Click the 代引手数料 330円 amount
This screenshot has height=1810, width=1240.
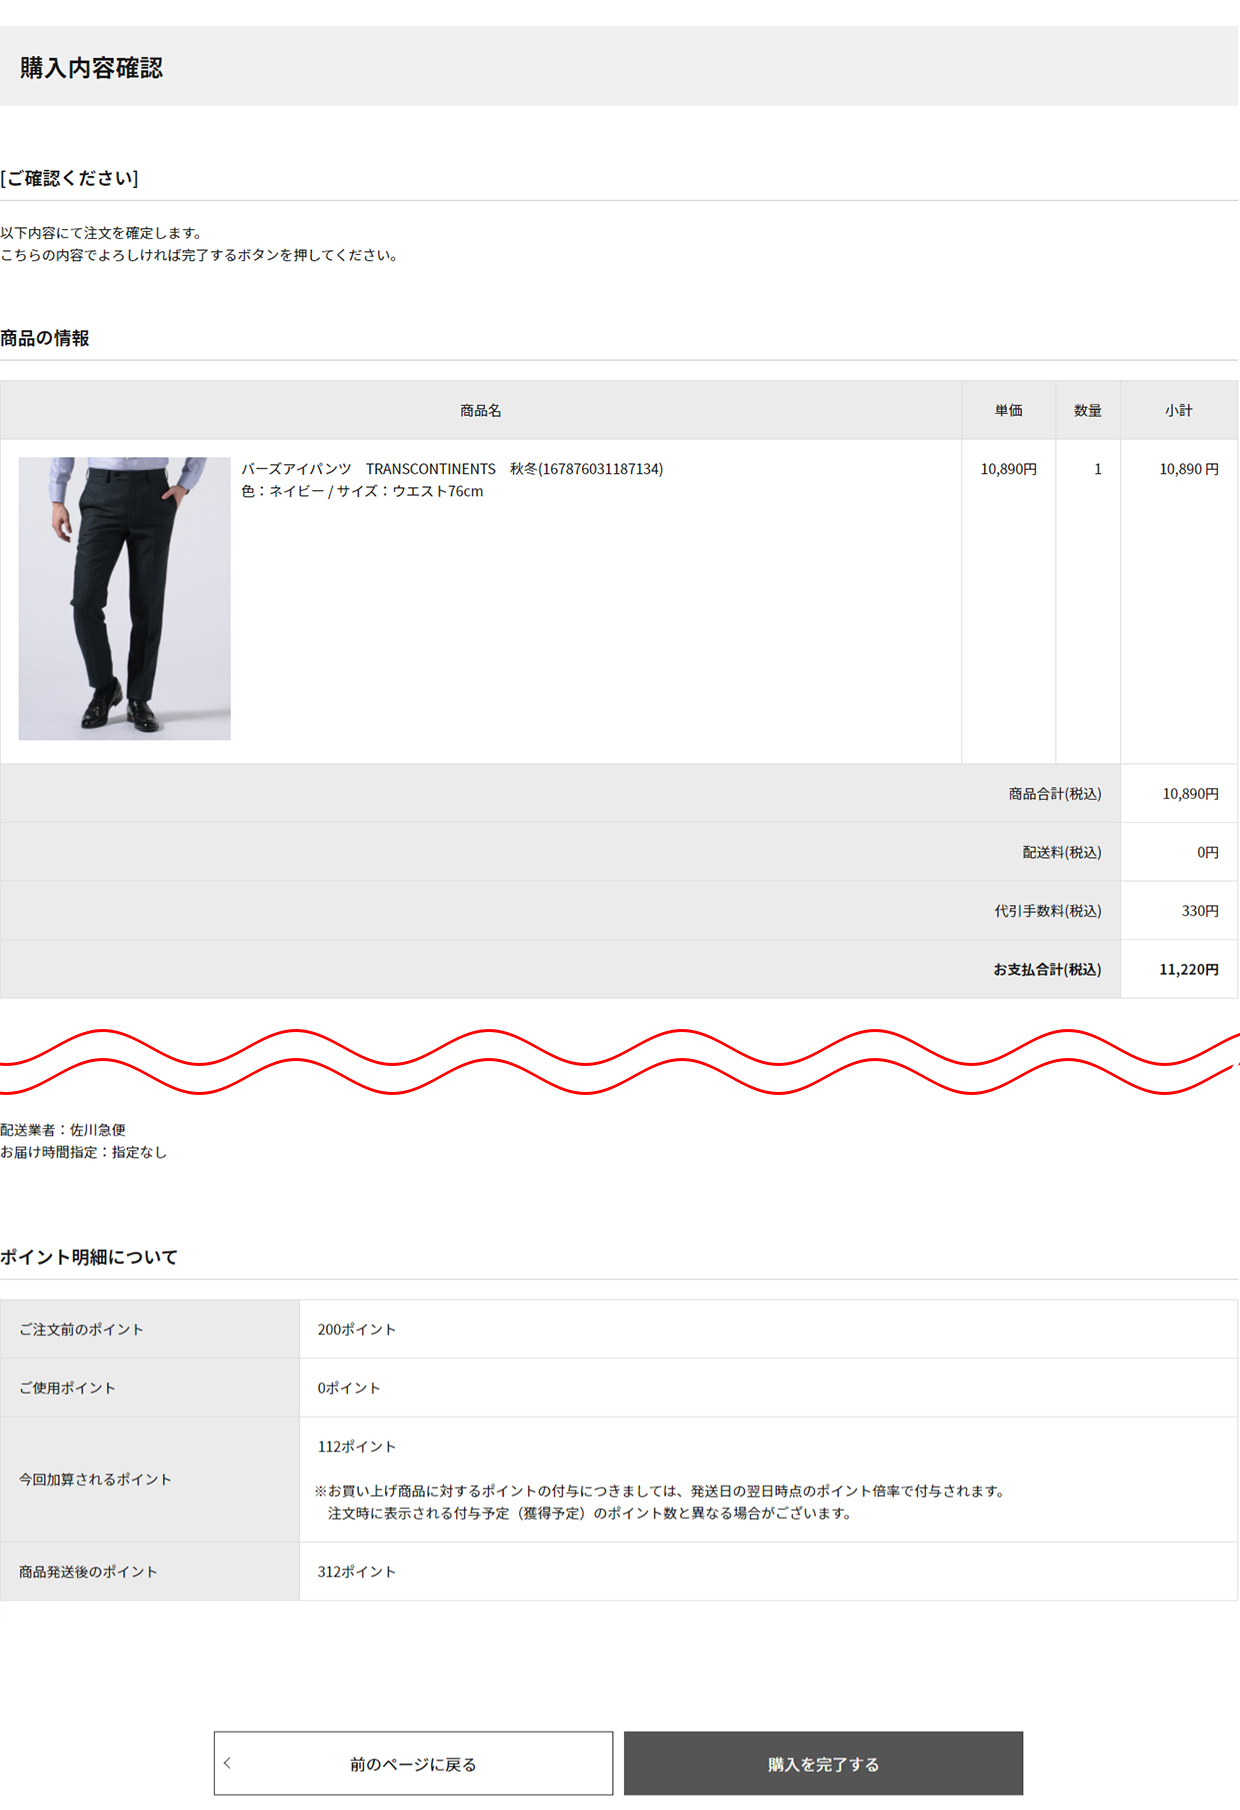coord(1199,911)
